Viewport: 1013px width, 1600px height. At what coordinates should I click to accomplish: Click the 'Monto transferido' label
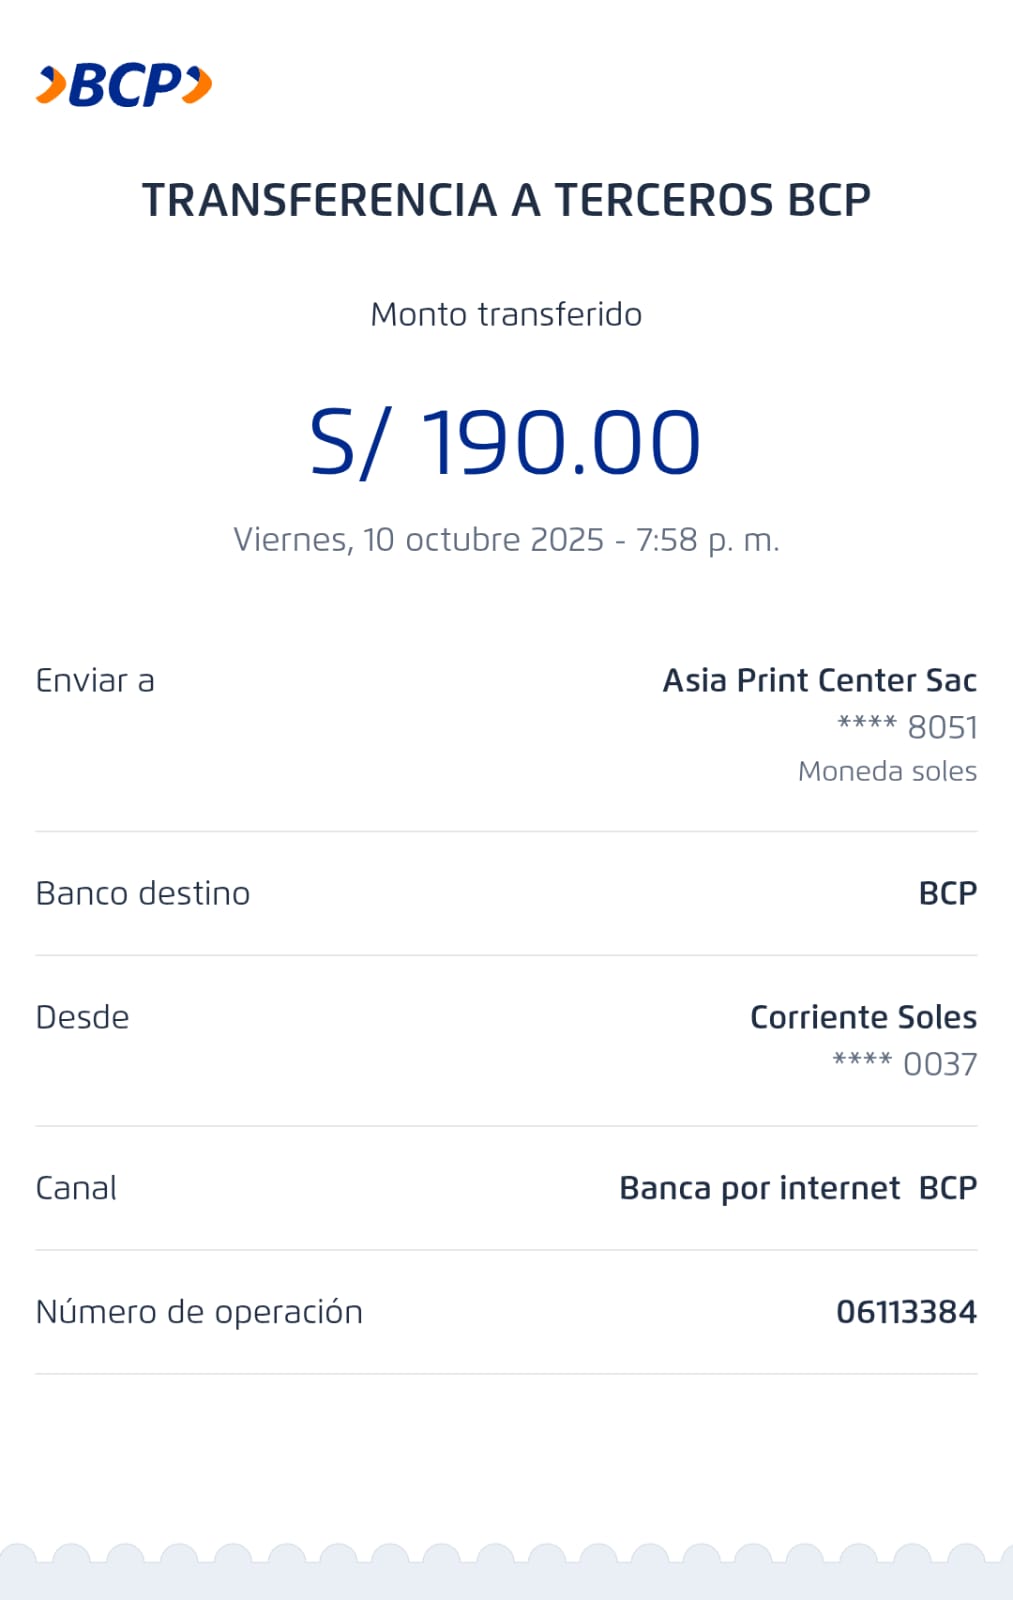click(x=506, y=314)
